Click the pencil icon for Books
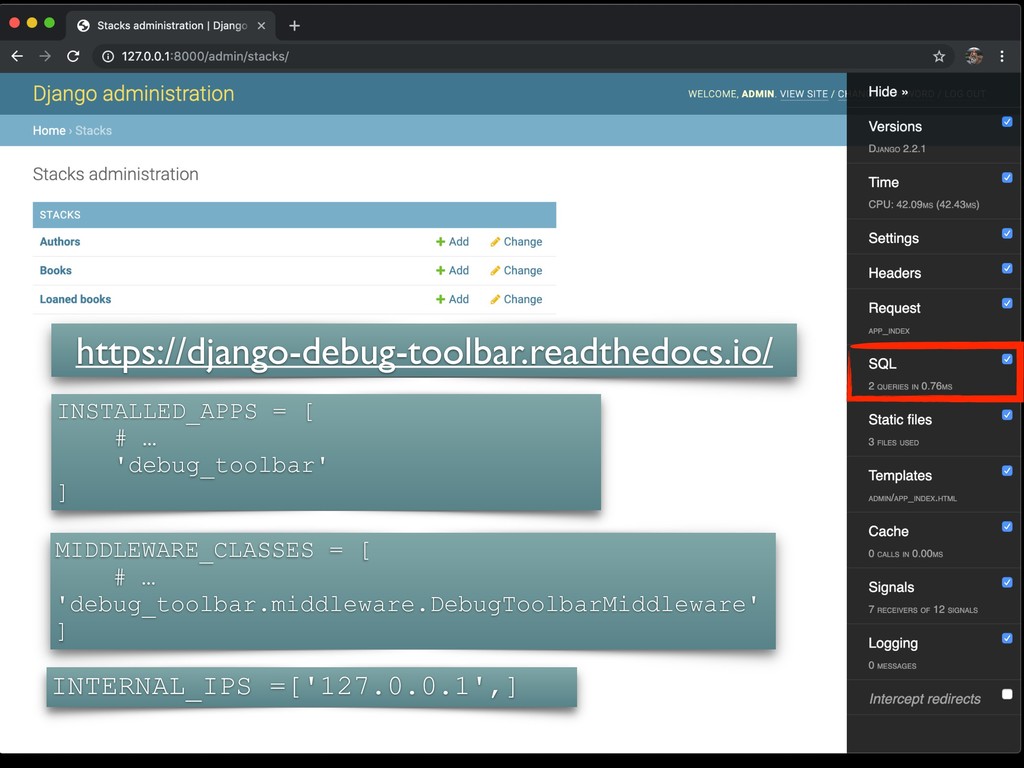The image size is (1024, 768). tap(495, 270)
